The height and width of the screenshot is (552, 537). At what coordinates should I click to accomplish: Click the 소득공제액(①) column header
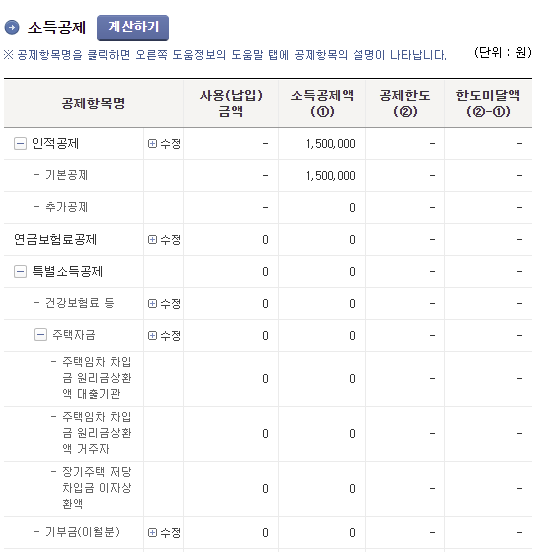(x=322, y=104)
